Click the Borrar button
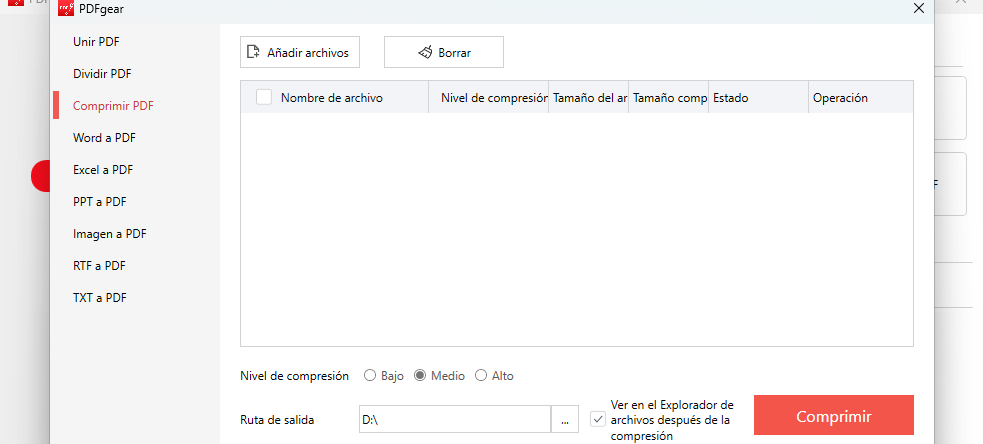Image resolution: width=983 pixels, height=444 pixels. (x=444, y=52)
